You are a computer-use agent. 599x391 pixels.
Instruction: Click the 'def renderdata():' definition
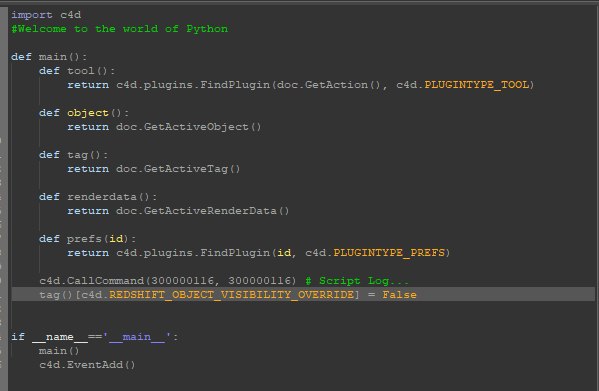pos(98,197)
